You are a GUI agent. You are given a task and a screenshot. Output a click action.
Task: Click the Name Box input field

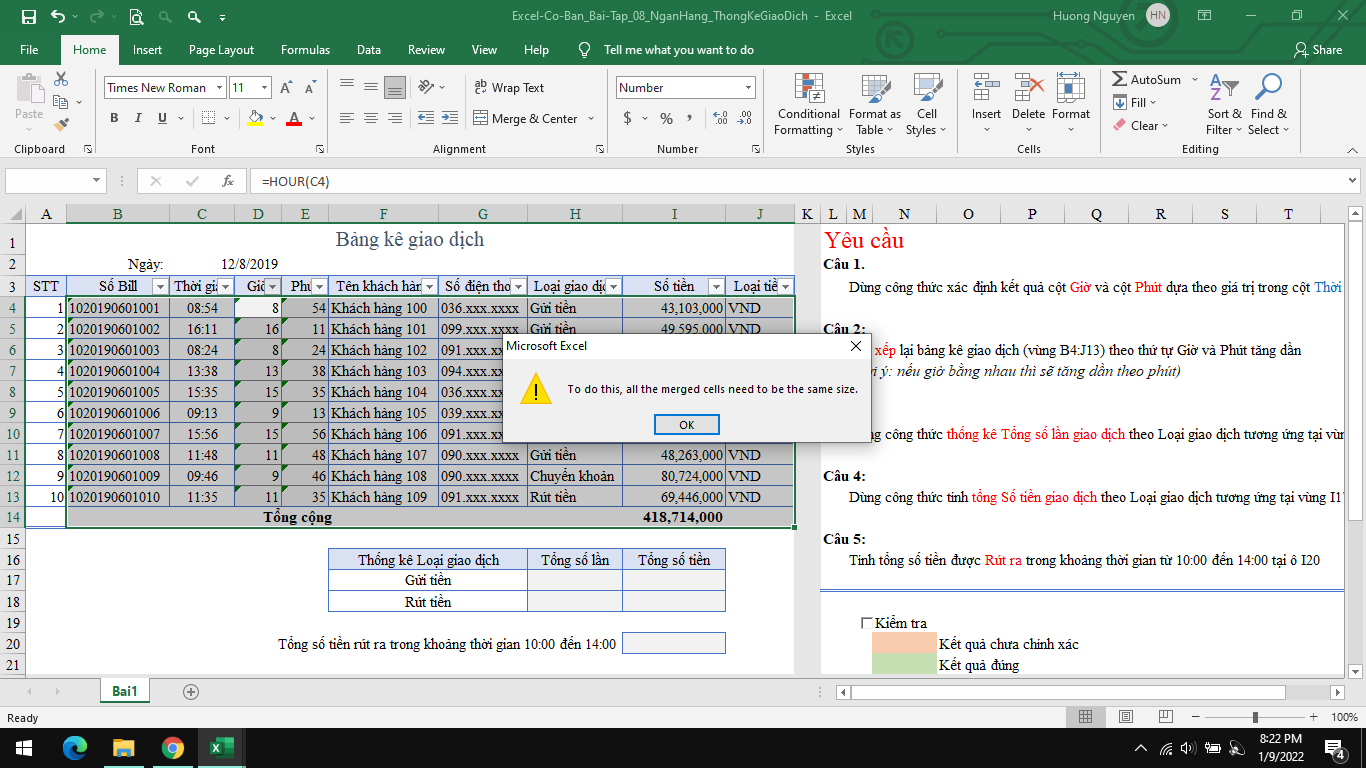click(48, 181)
